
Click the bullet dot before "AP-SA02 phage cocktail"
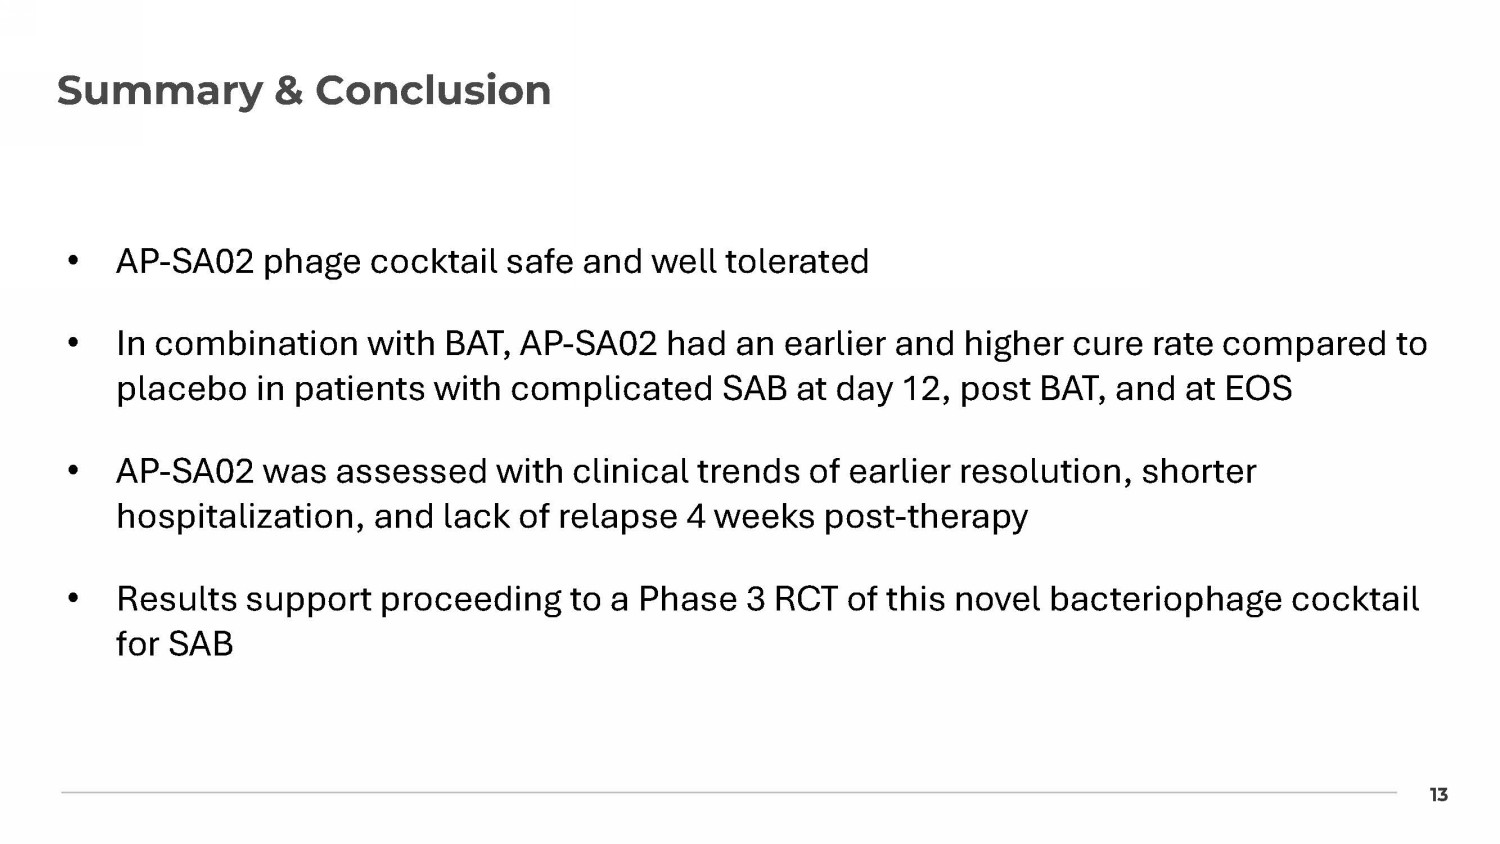click(73, 262)
